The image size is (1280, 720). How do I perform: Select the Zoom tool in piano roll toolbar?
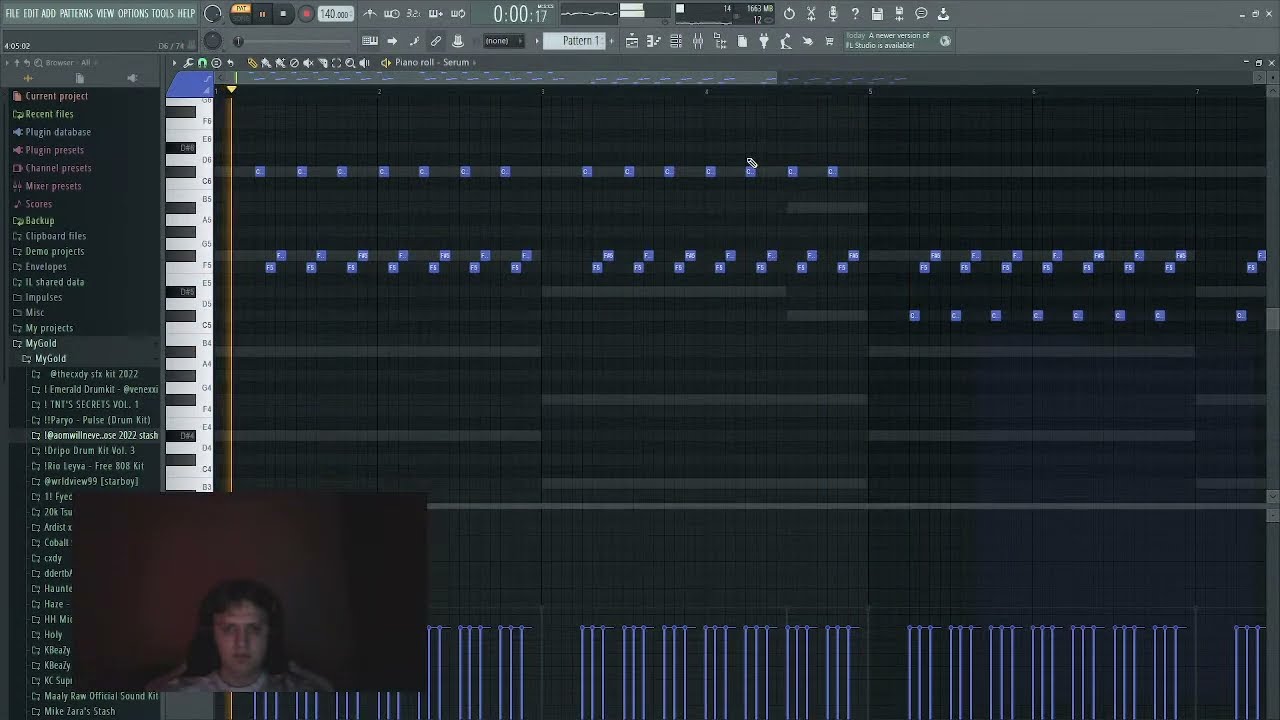(x=350, y=62)
